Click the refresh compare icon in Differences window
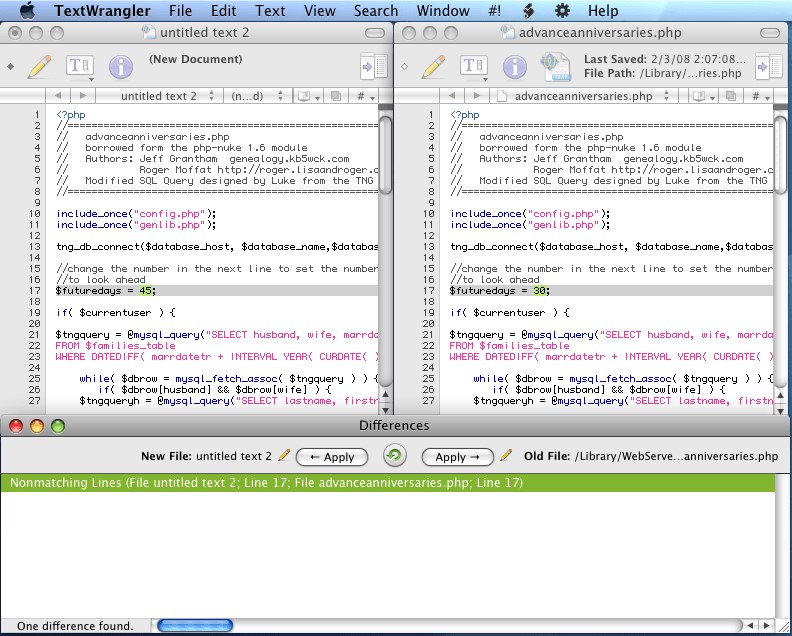The height and width of the screenshot is (636, 792). click(395, 456)
